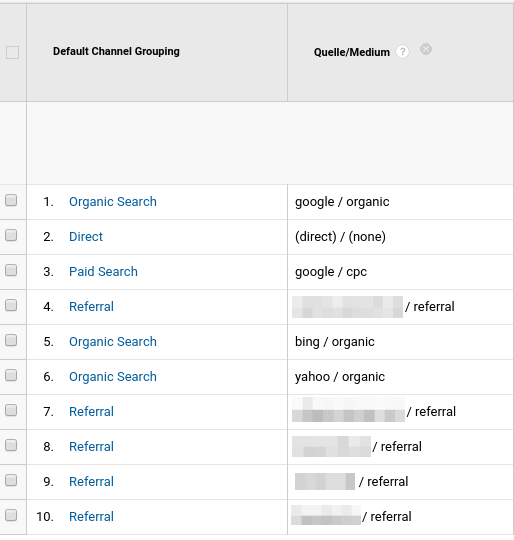This screenshot has height=540, width=514.
Task: Open the Referral link in row 9
Action: [x=91, y=481]
